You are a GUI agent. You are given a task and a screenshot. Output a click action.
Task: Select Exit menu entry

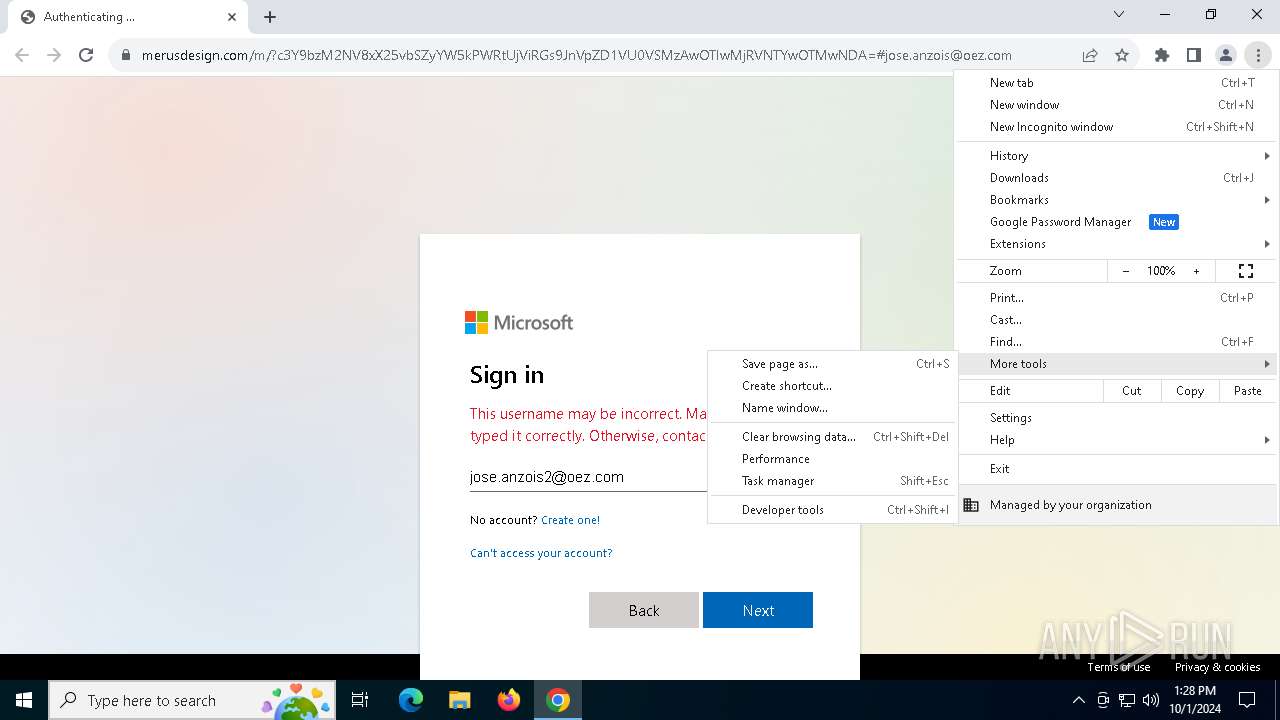(x=1117, y=469)
